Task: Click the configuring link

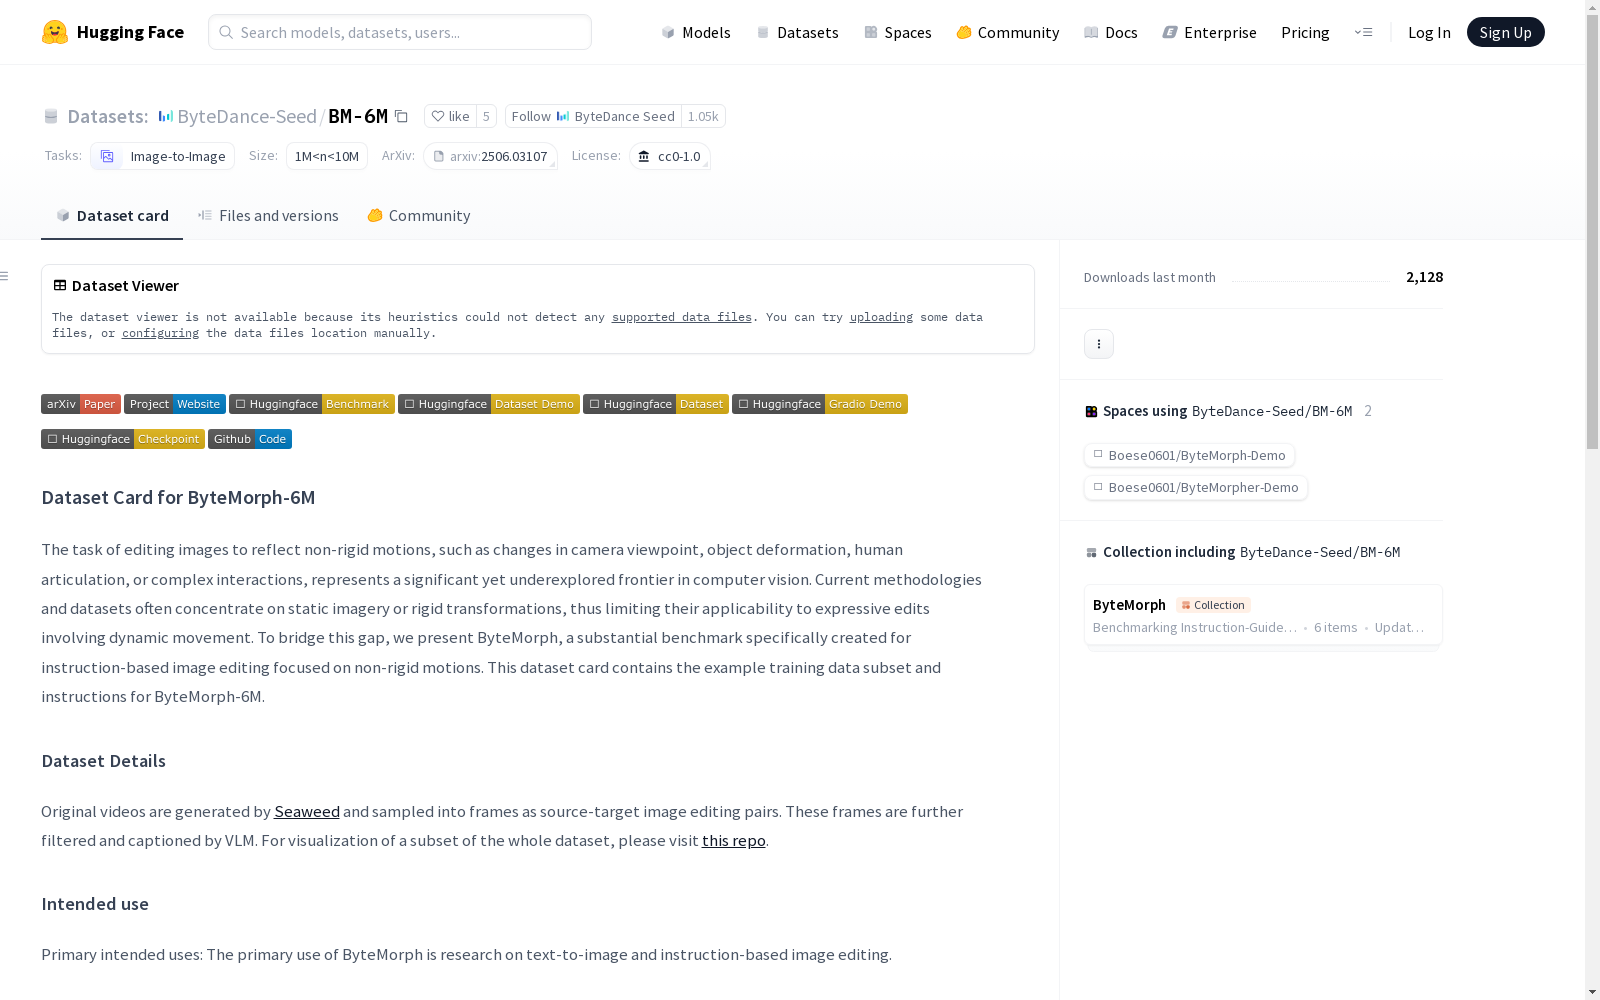Action: (x=160, y=333)
